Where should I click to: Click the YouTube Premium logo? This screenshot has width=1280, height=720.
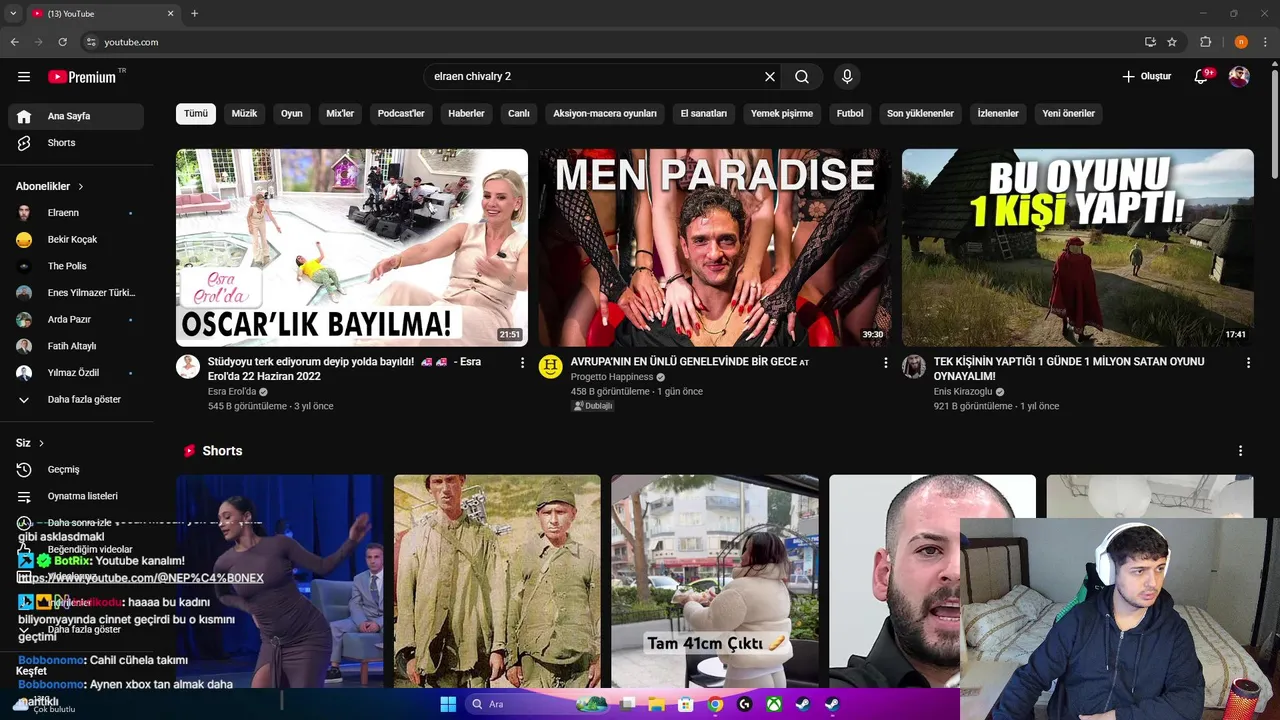(x=84, y=77)
